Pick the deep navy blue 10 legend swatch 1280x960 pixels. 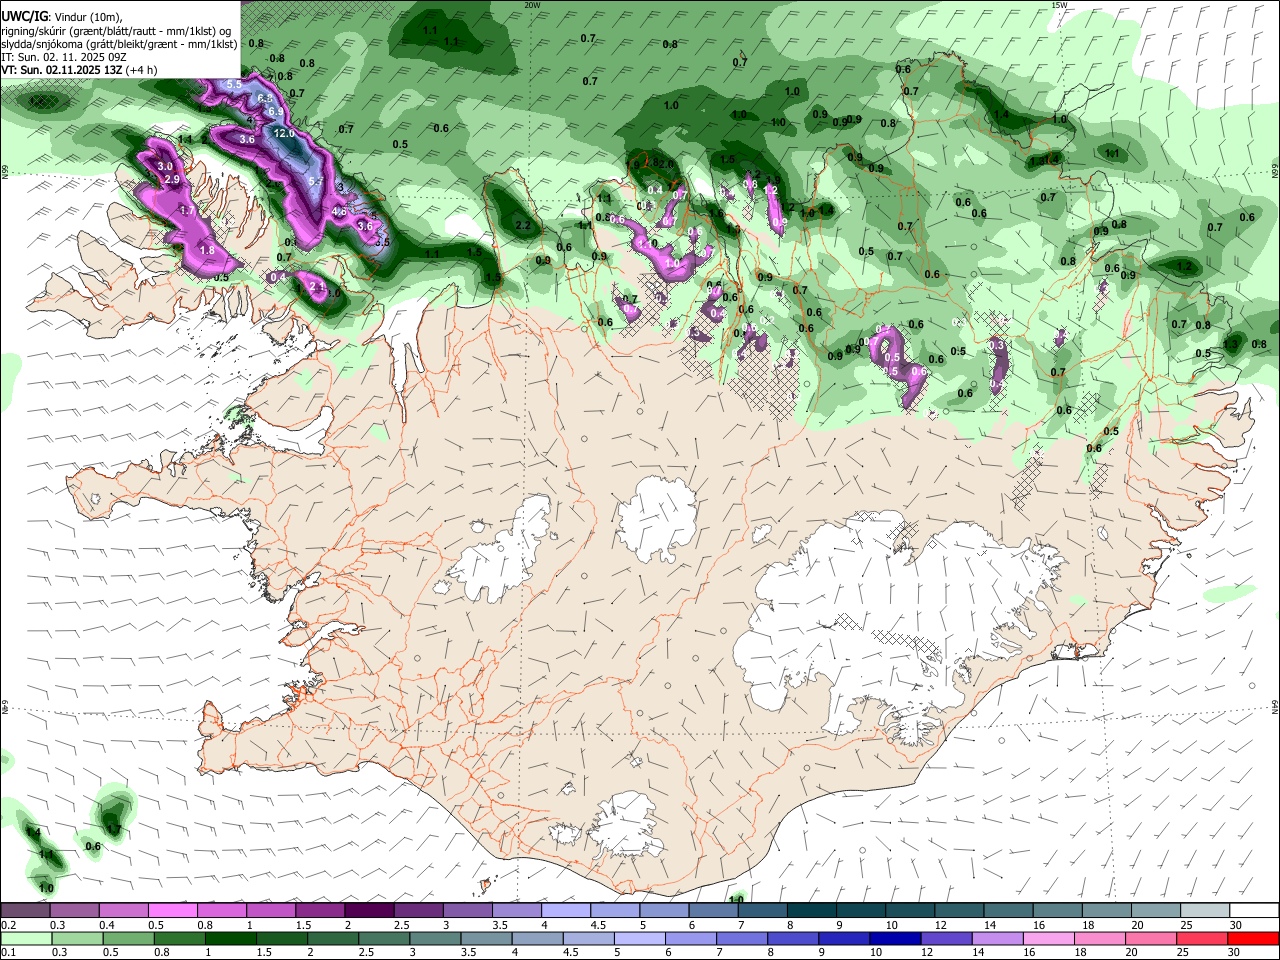895,939
